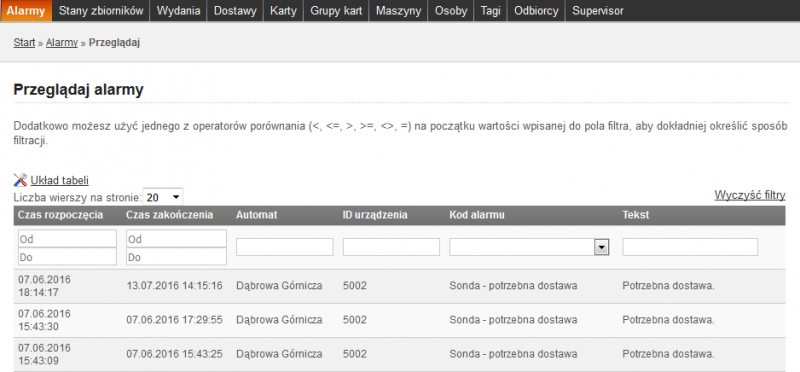
Task: Focus Czas zakończenia 'Od' filter field
Action: 177,239
